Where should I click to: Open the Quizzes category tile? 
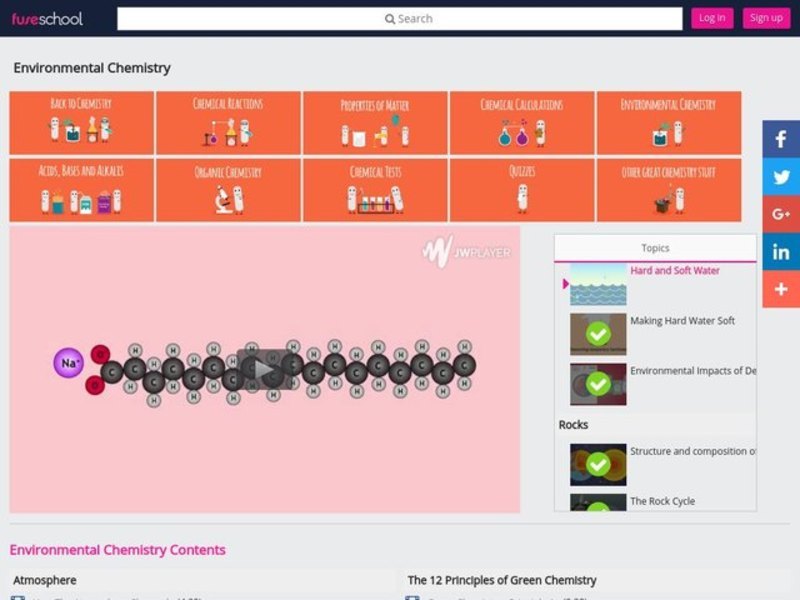[x=521, y=190]
